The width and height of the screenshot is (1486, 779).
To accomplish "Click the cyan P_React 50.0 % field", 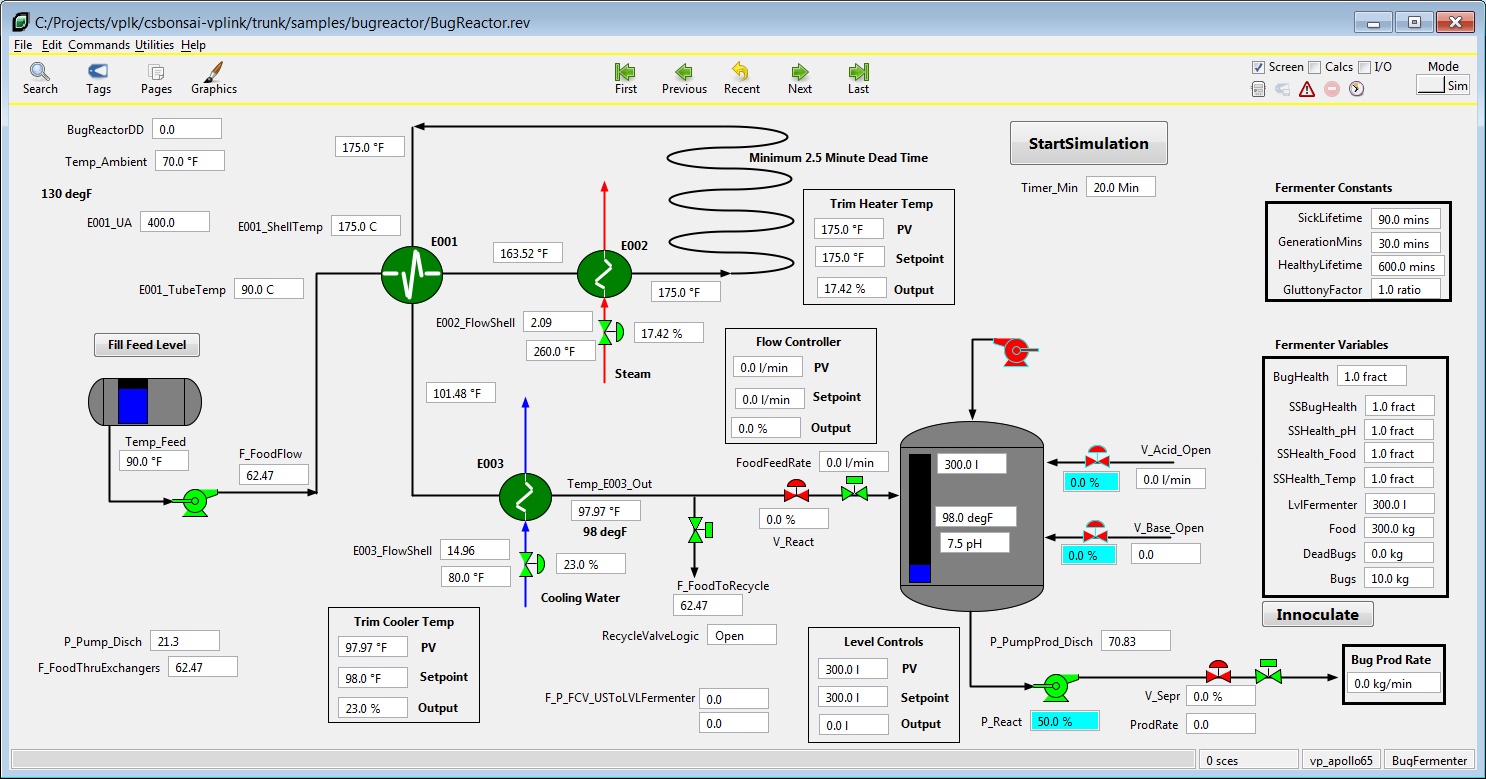I will (1064, 721).
